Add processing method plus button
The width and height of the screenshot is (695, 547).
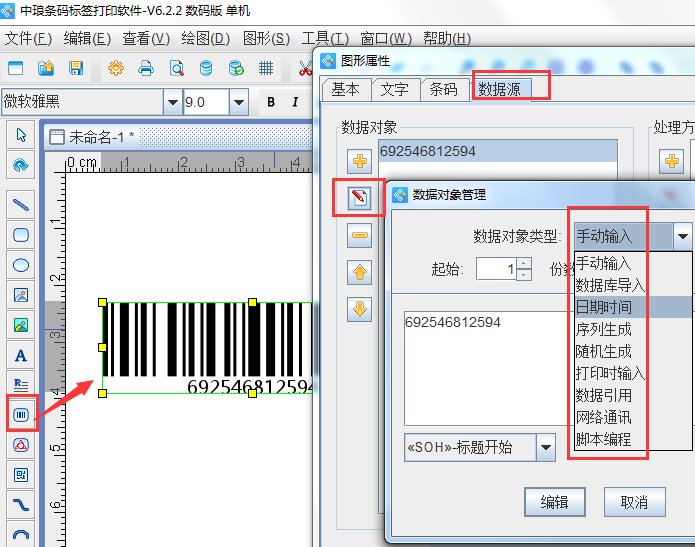coord(672,161)
